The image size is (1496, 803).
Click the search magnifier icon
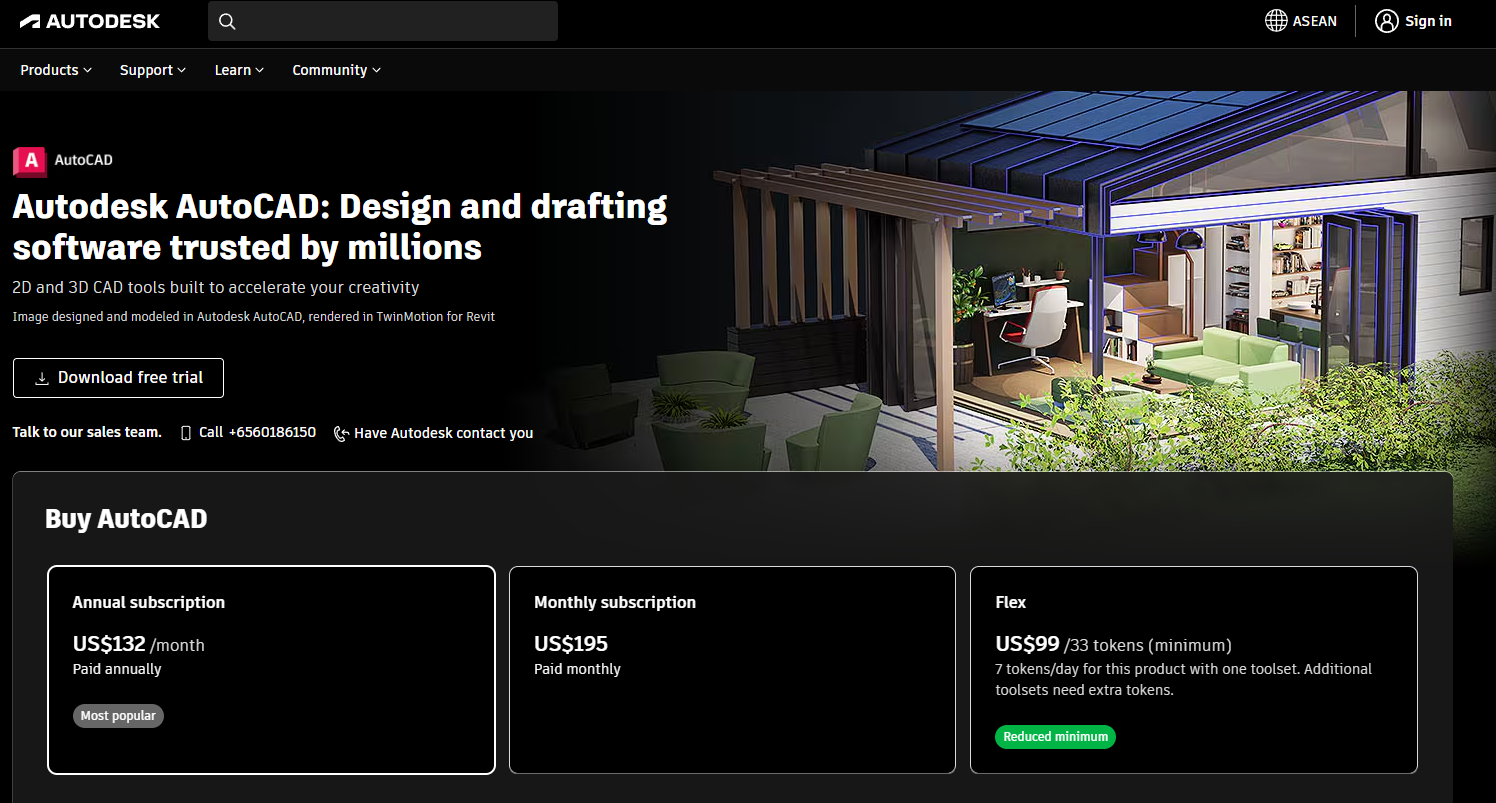(x=227, y=21)
